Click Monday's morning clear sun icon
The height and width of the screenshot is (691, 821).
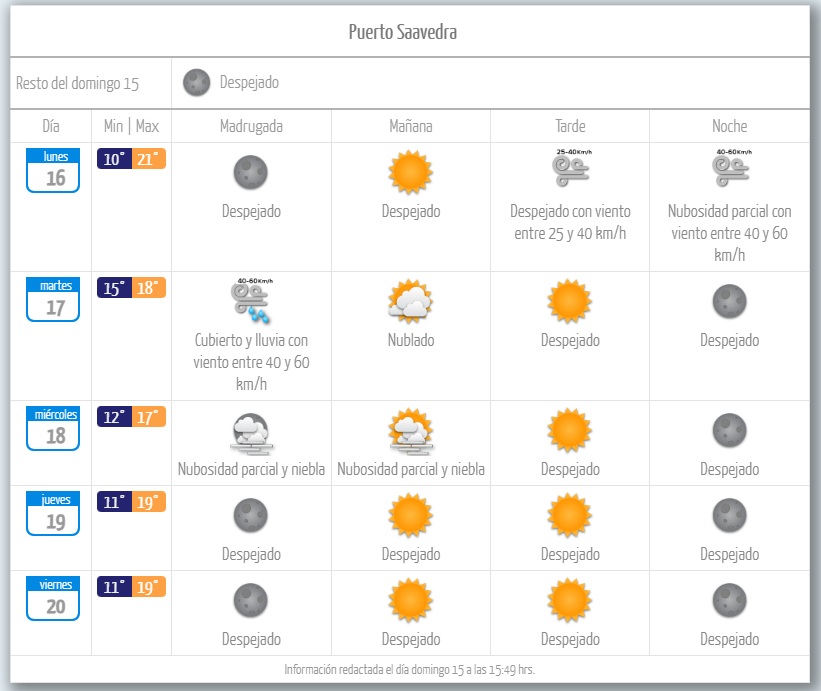pos(411,172)
